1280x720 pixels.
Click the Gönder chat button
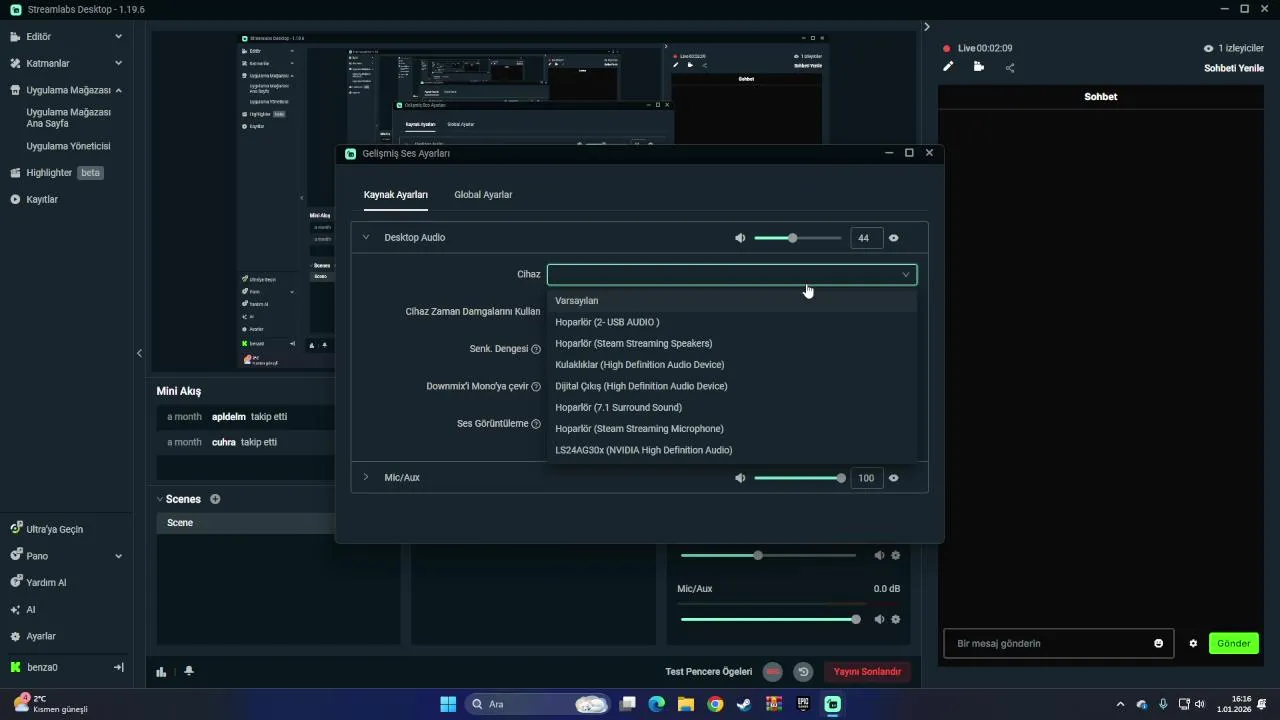coord(1233,643)
